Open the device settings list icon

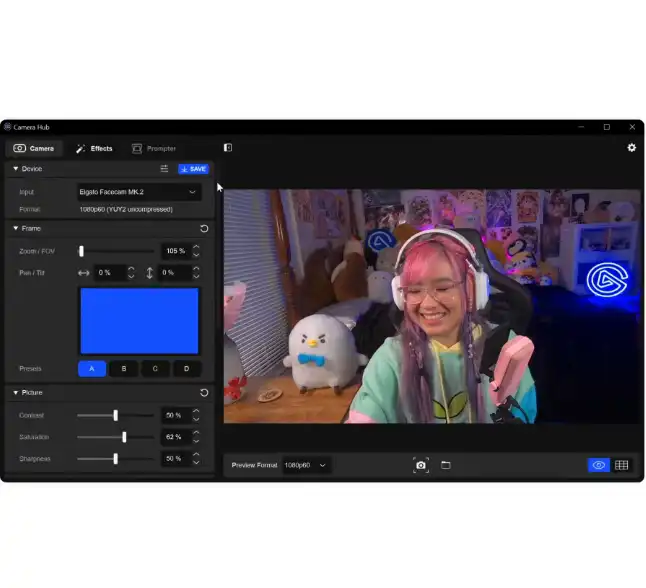coord(164,169)
